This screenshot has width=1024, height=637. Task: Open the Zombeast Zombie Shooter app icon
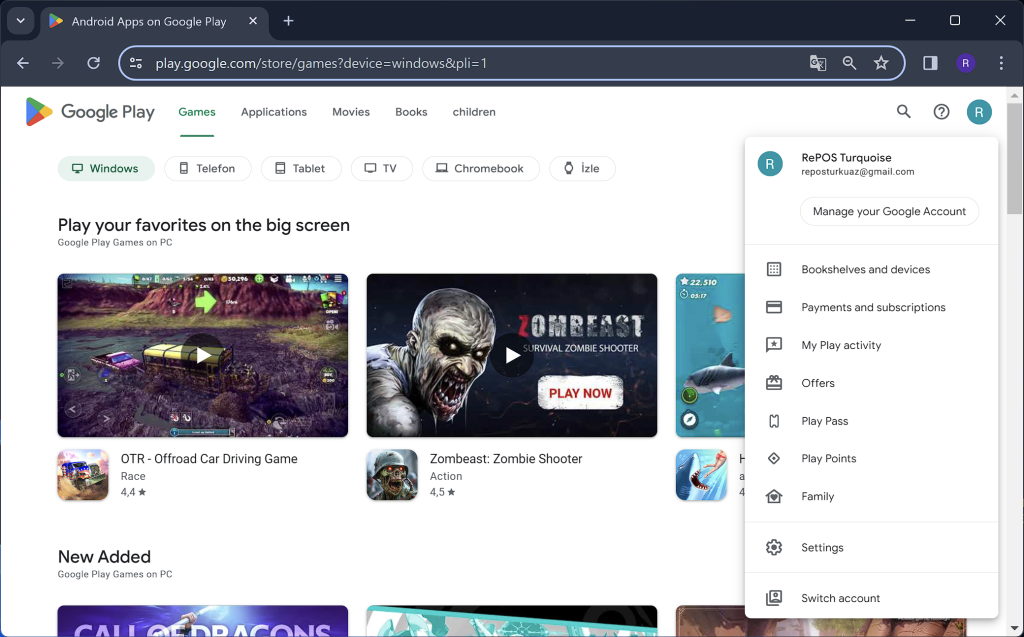point(392,475)
